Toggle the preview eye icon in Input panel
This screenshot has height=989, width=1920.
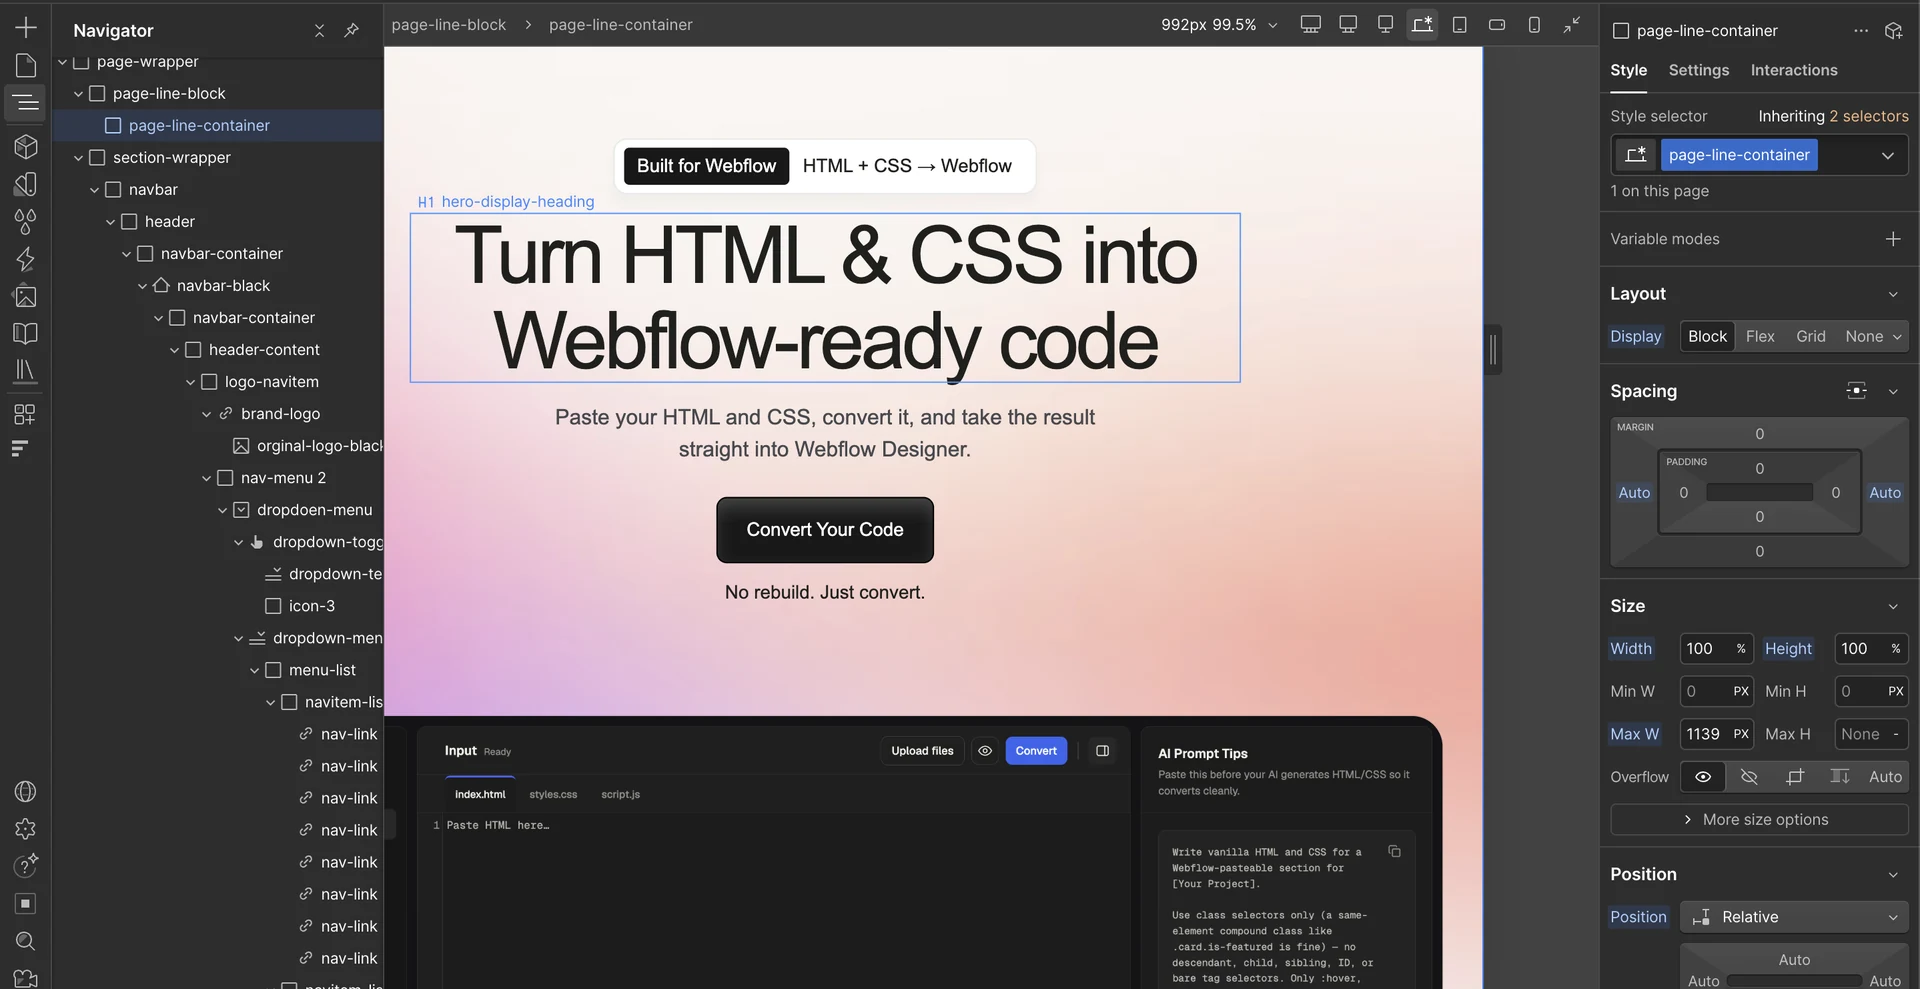(985, 751)
